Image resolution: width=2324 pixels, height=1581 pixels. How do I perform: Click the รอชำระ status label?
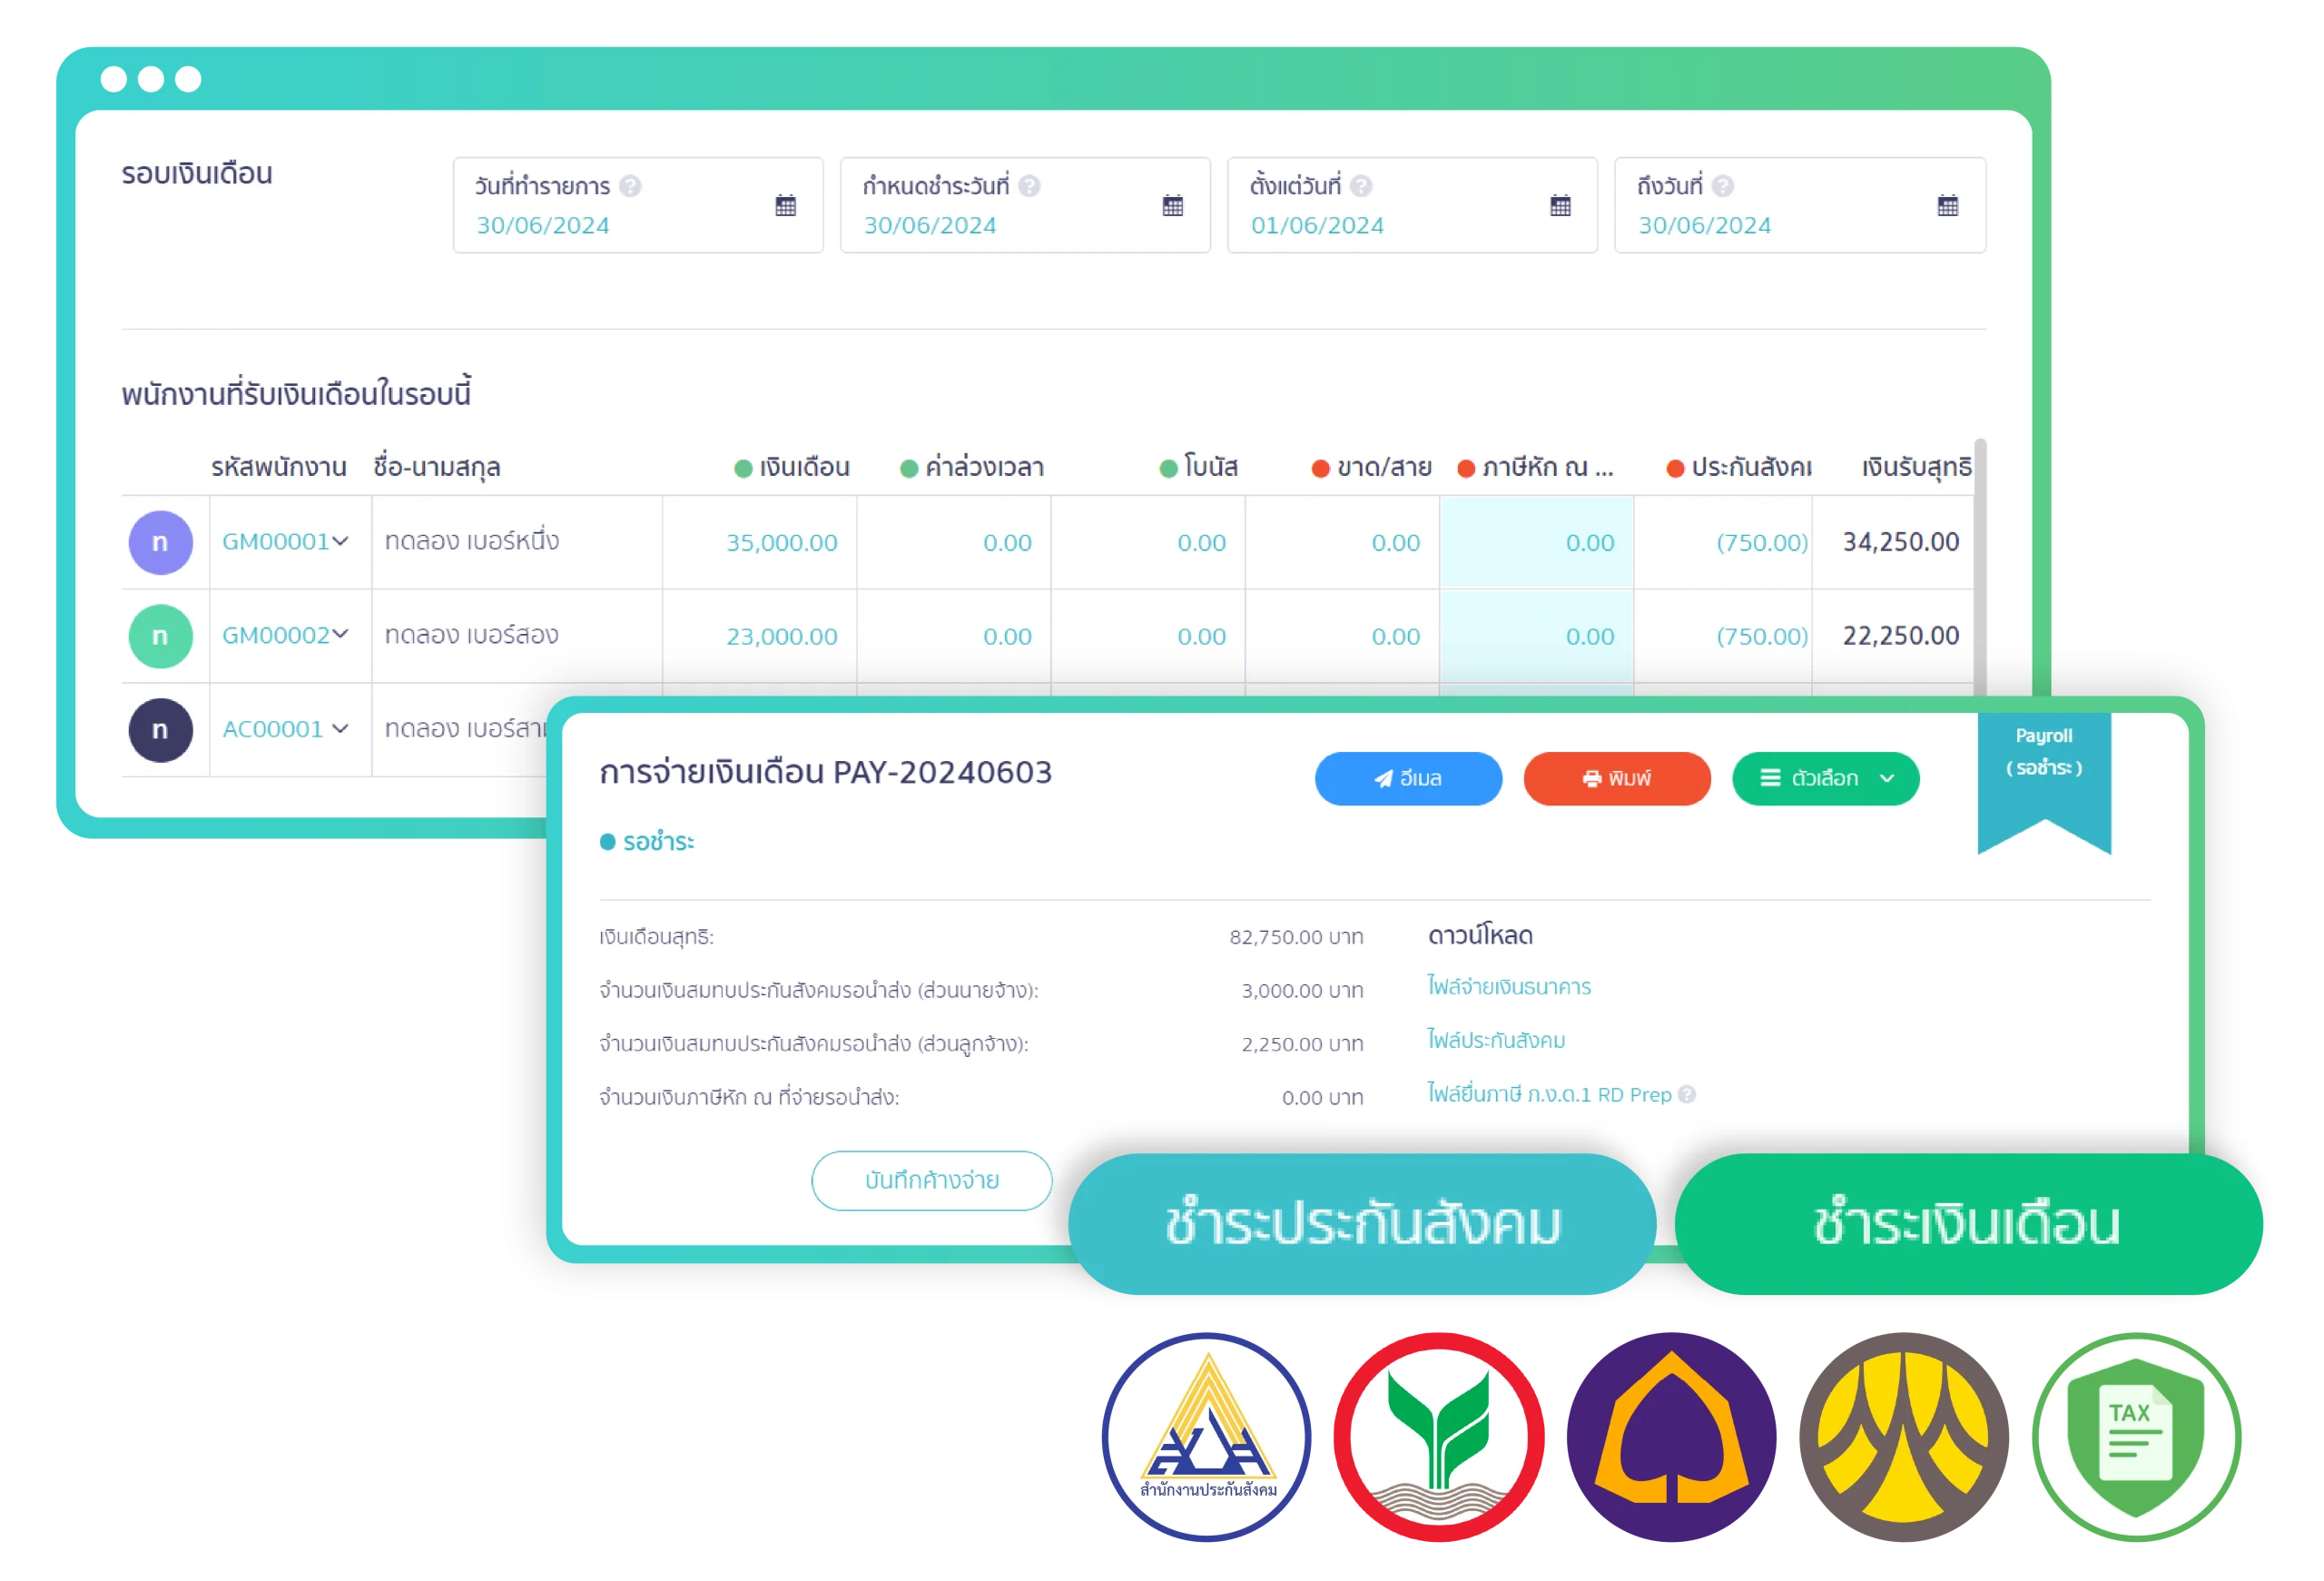(x=647, y=842)
